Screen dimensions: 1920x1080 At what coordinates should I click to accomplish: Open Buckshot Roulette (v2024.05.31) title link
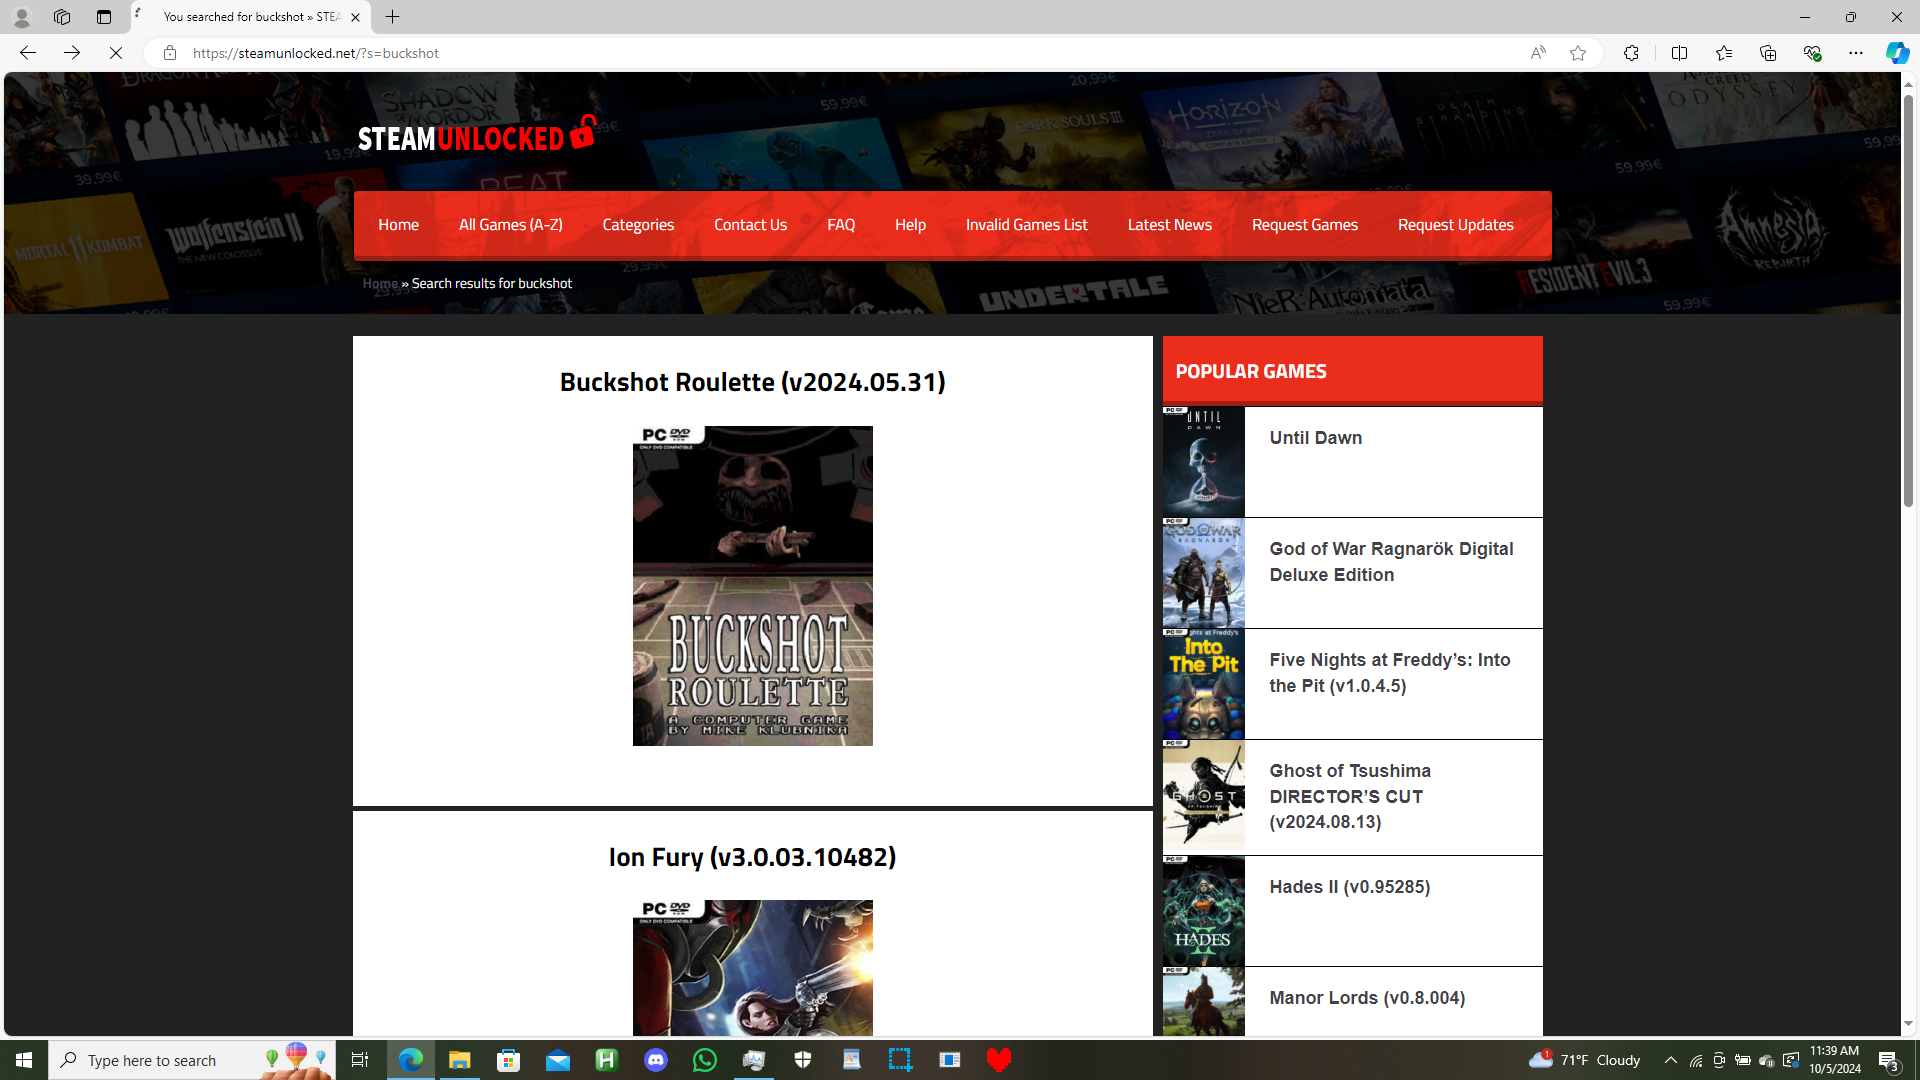(x=752, y=381)
